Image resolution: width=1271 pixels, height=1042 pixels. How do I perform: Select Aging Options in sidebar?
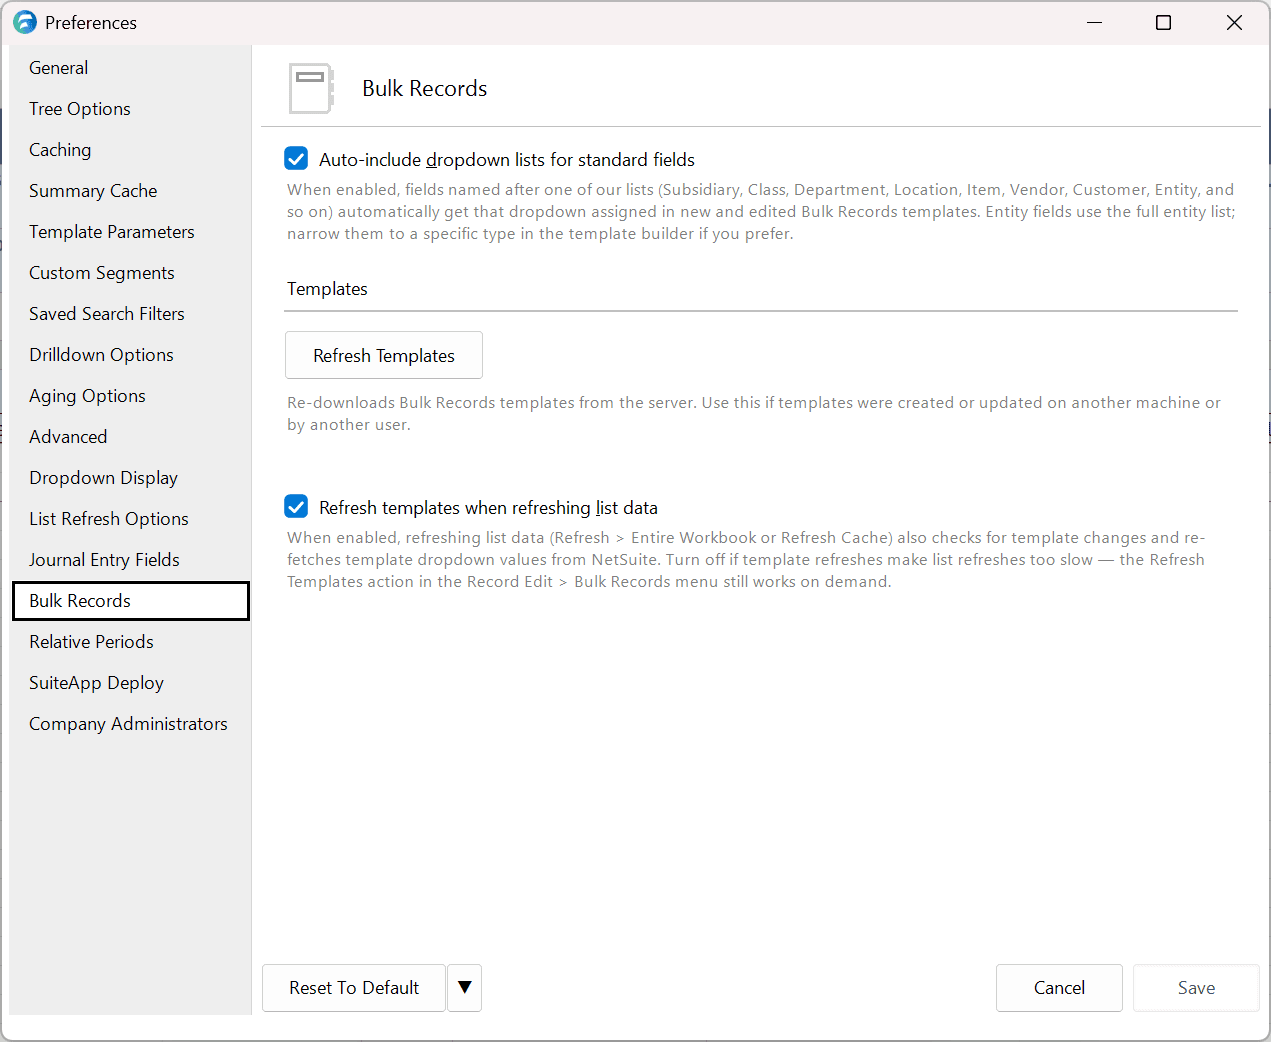130,396
